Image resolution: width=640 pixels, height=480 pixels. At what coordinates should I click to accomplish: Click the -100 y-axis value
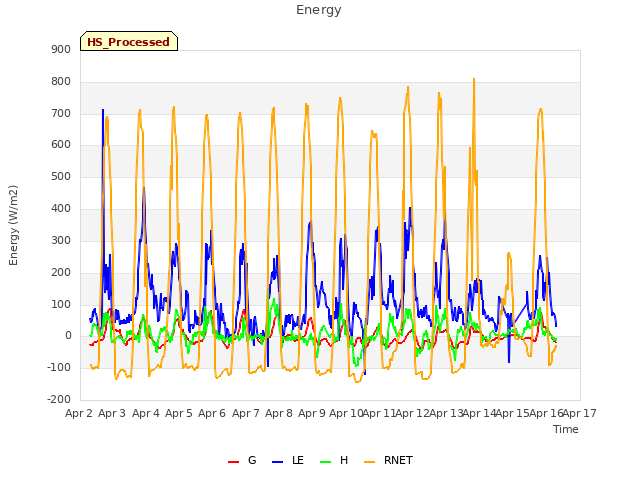pyautogui.click(x=59, y=367)
